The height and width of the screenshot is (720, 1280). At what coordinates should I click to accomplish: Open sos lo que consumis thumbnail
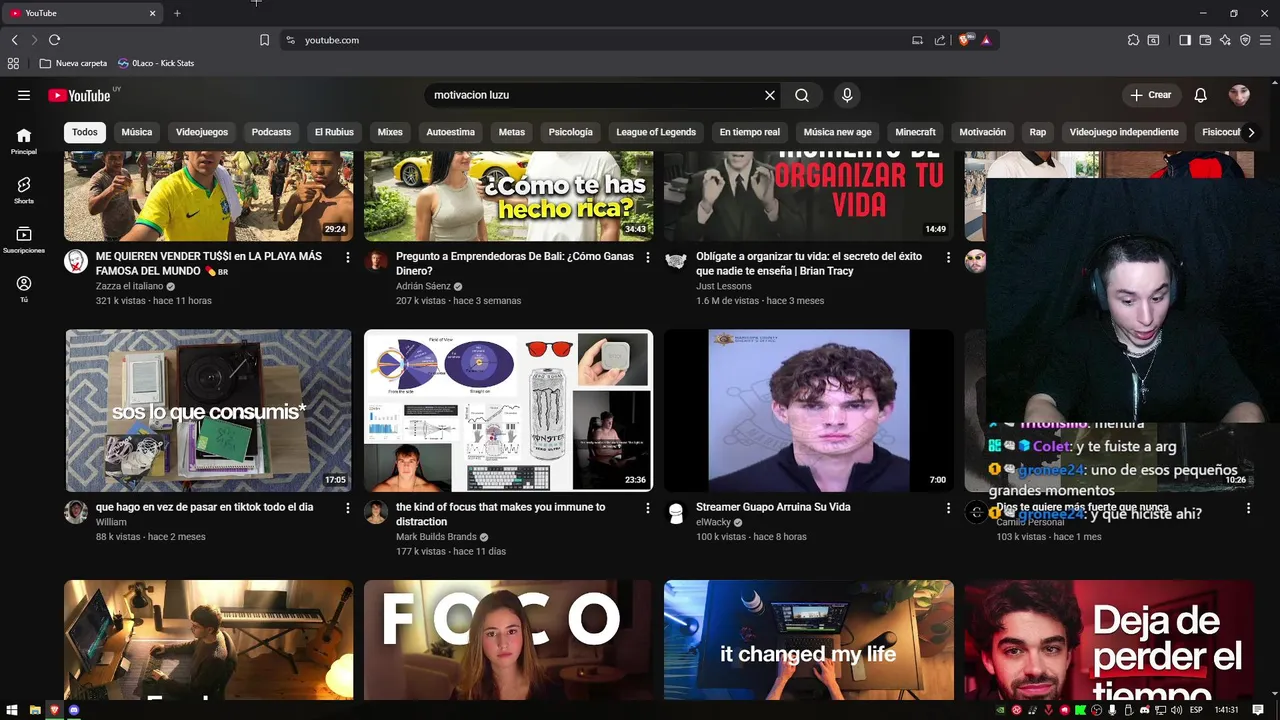pos(208,410)
